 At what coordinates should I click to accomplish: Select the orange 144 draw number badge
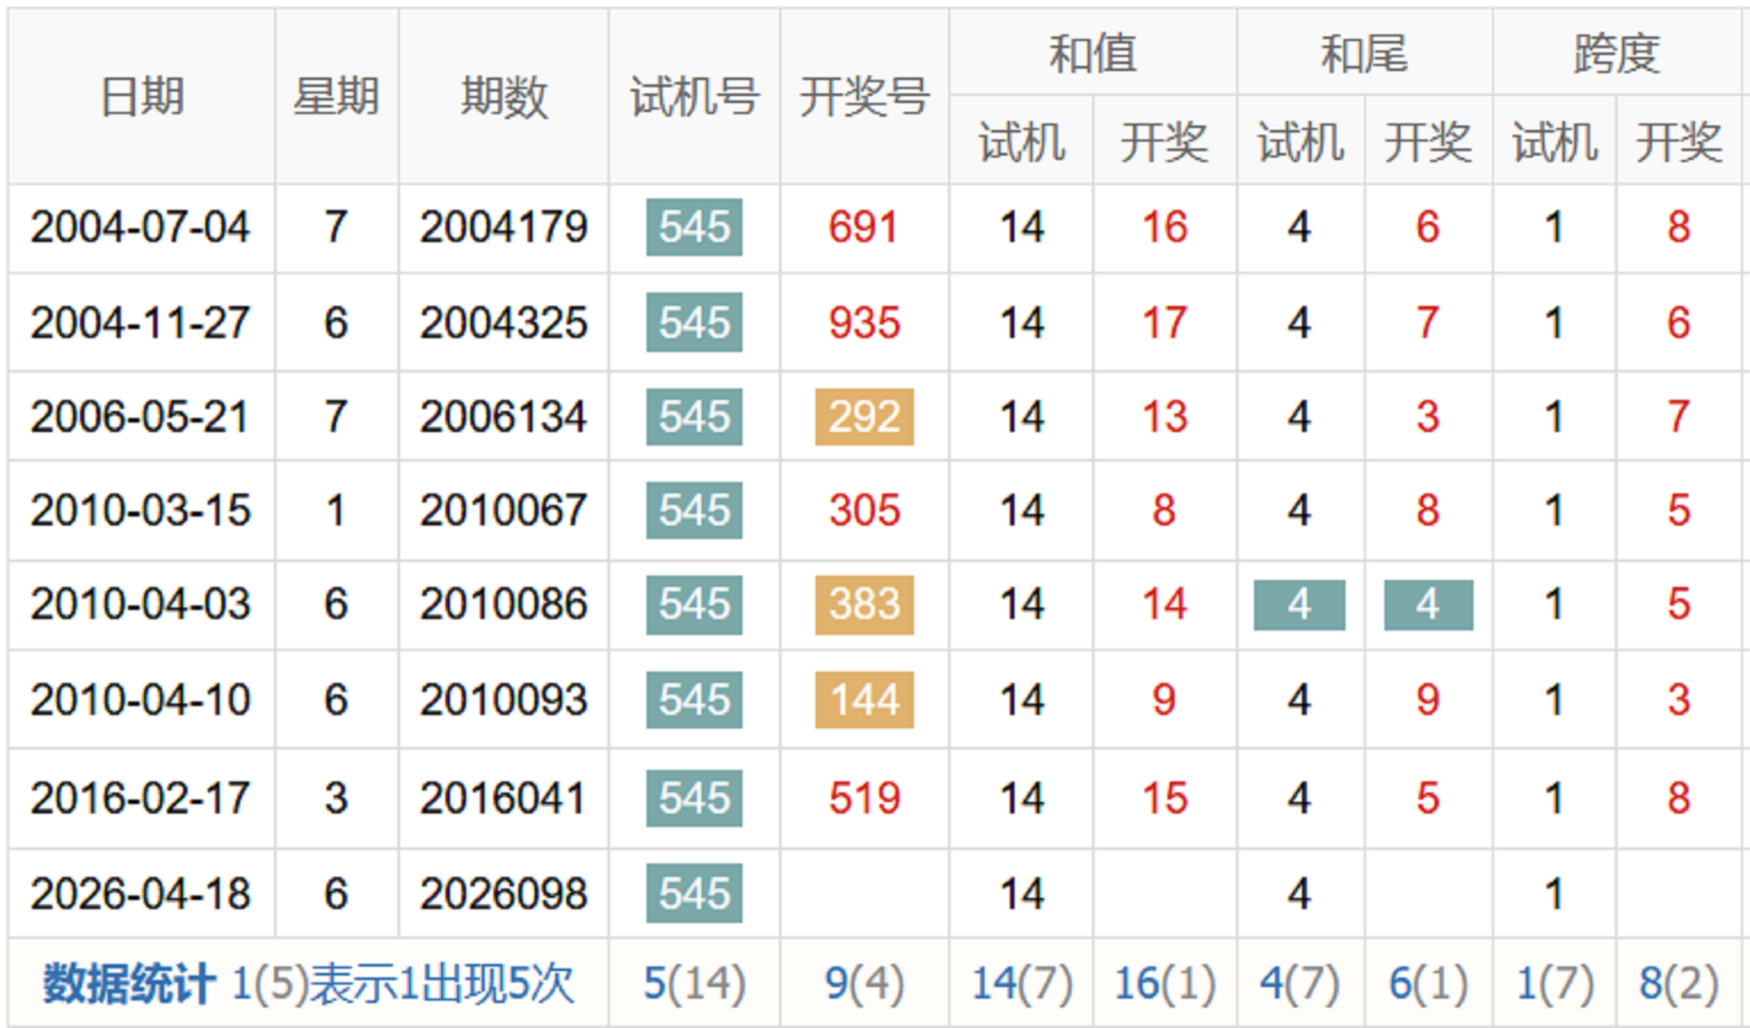pos(864,699)
